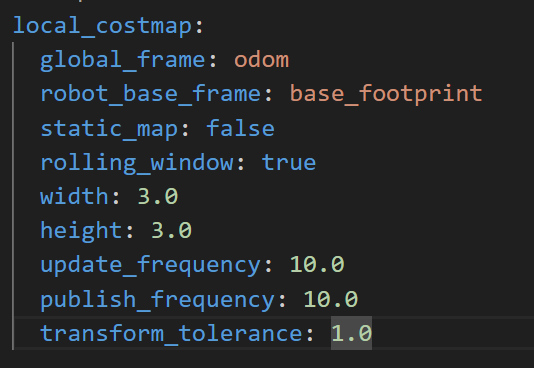
Task: Click the height key
Action: point(81,231)
